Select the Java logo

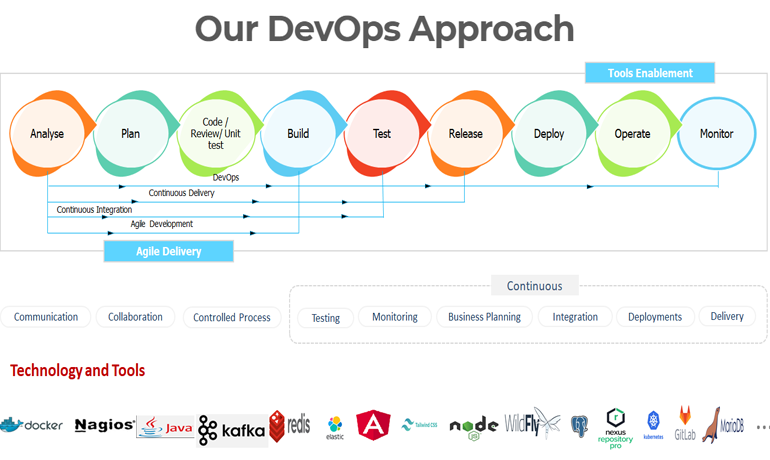(165, 426)
